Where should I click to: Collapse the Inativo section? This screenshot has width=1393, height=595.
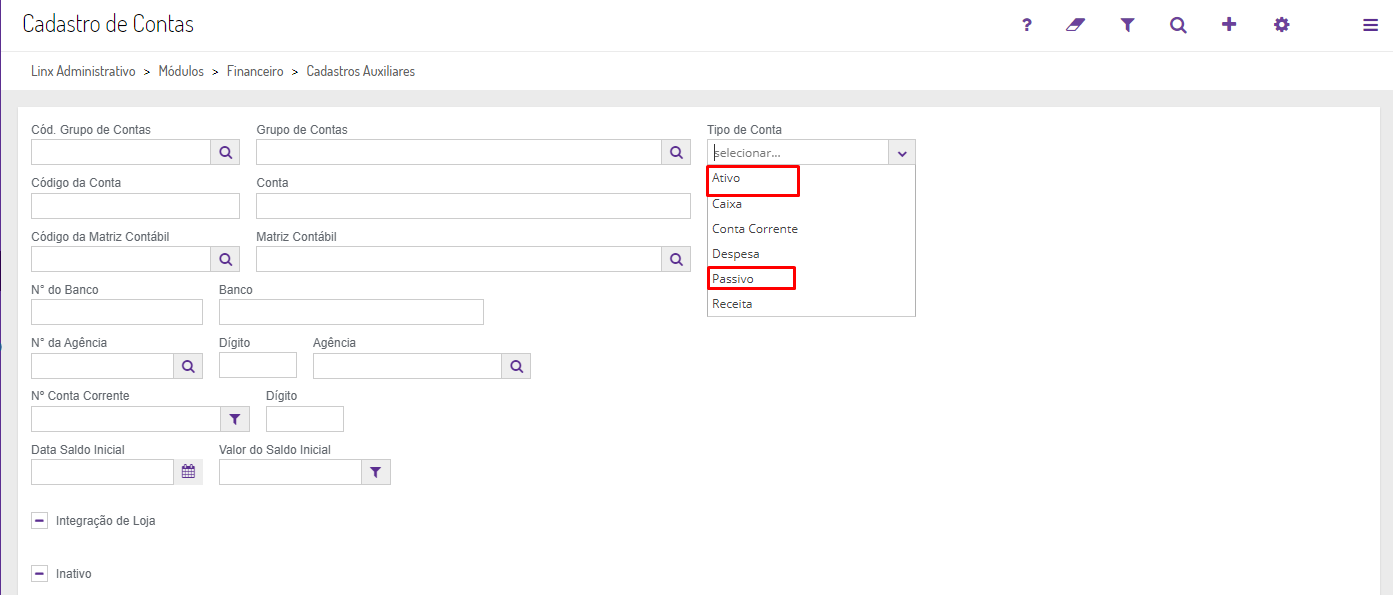coord(40,574)
